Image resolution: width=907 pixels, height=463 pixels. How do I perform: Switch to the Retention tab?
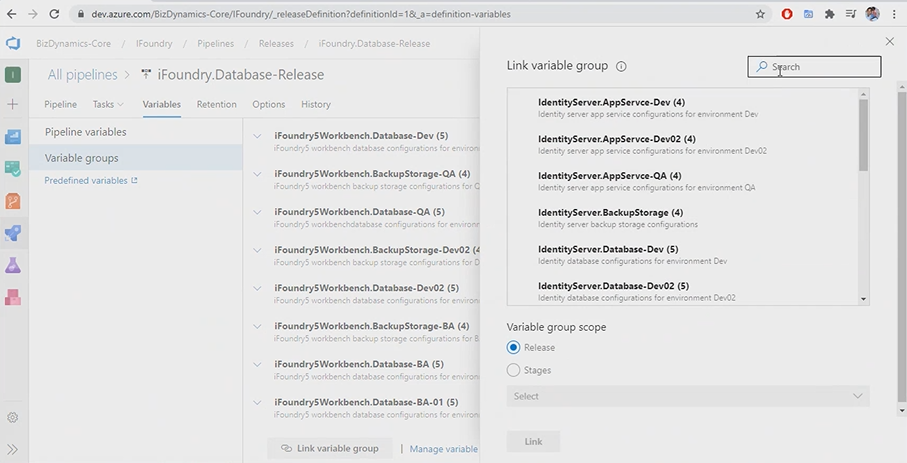click(216, 104)
